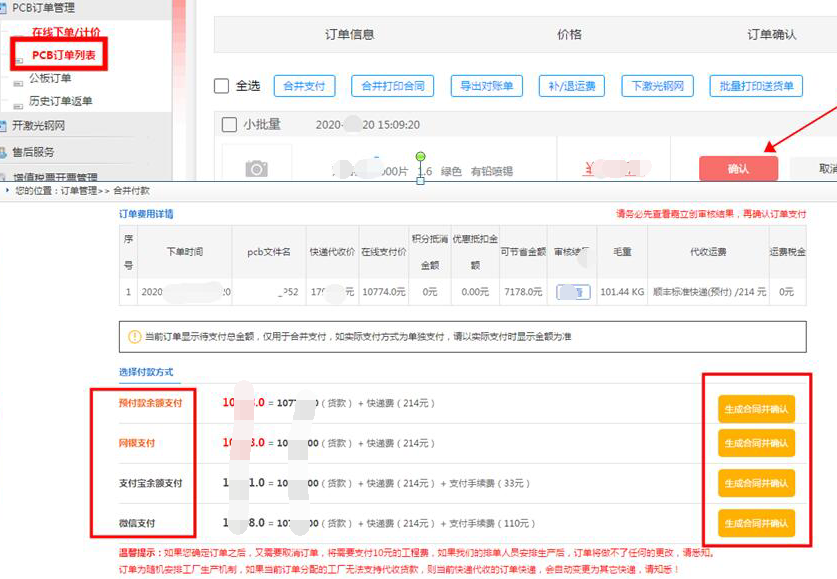
Task: Tick the 全选 select-all checkbox
Action: pyautogui.click(x=222, y=86)
